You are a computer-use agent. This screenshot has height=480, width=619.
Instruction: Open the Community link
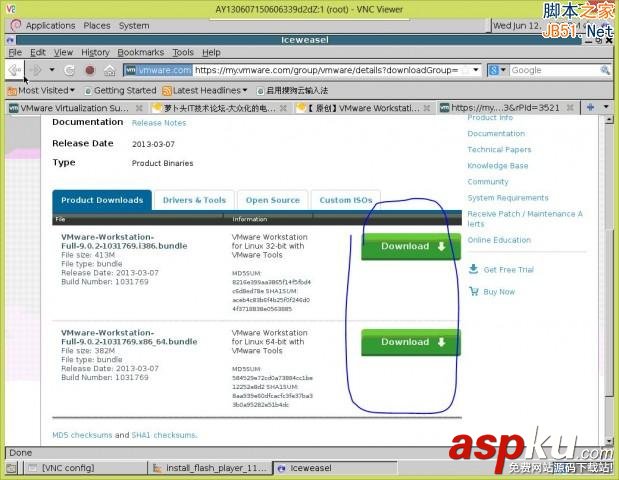click(488, 182)
